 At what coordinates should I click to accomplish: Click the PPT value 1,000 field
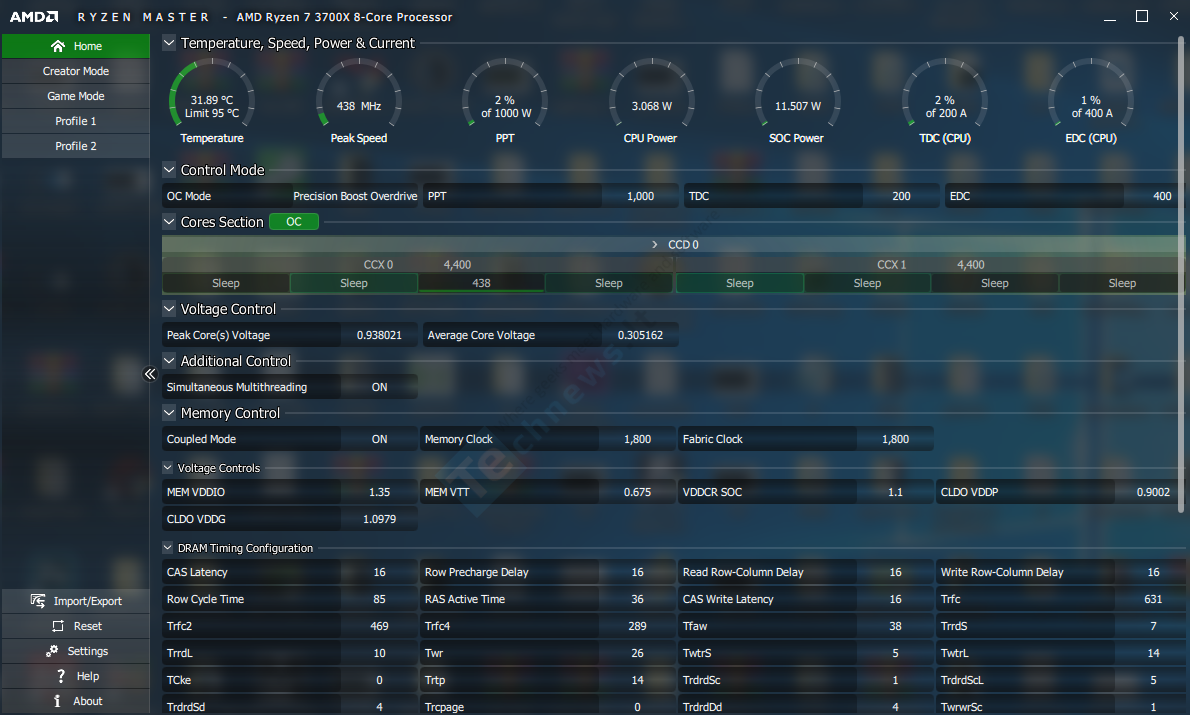point(640,196)
